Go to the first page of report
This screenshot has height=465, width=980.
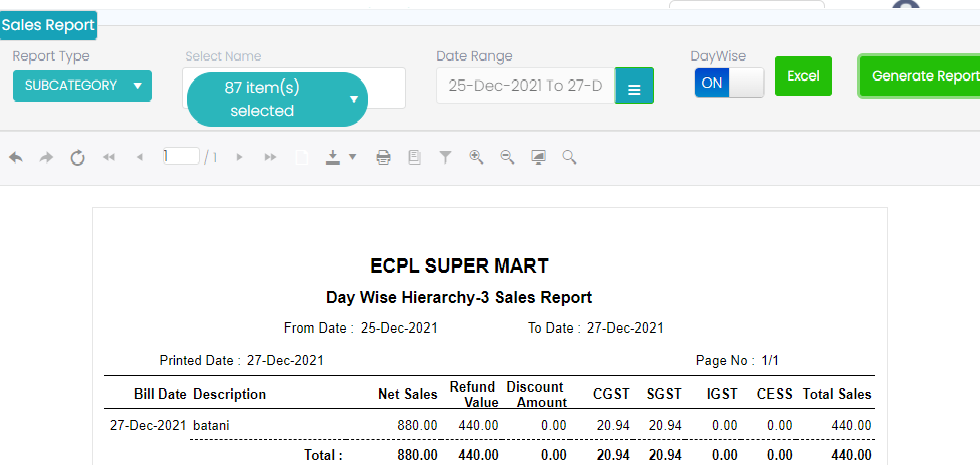tap(109, 157)
